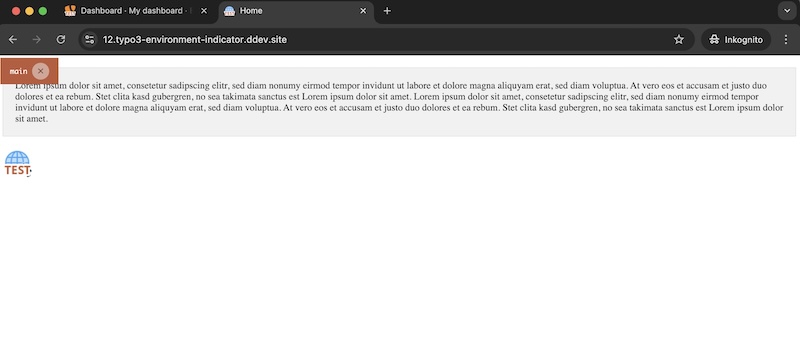Viewport: 800px width, 363px height.
Task: Dismiss the main environment indicator badge
Action: [x=40, y=71]
